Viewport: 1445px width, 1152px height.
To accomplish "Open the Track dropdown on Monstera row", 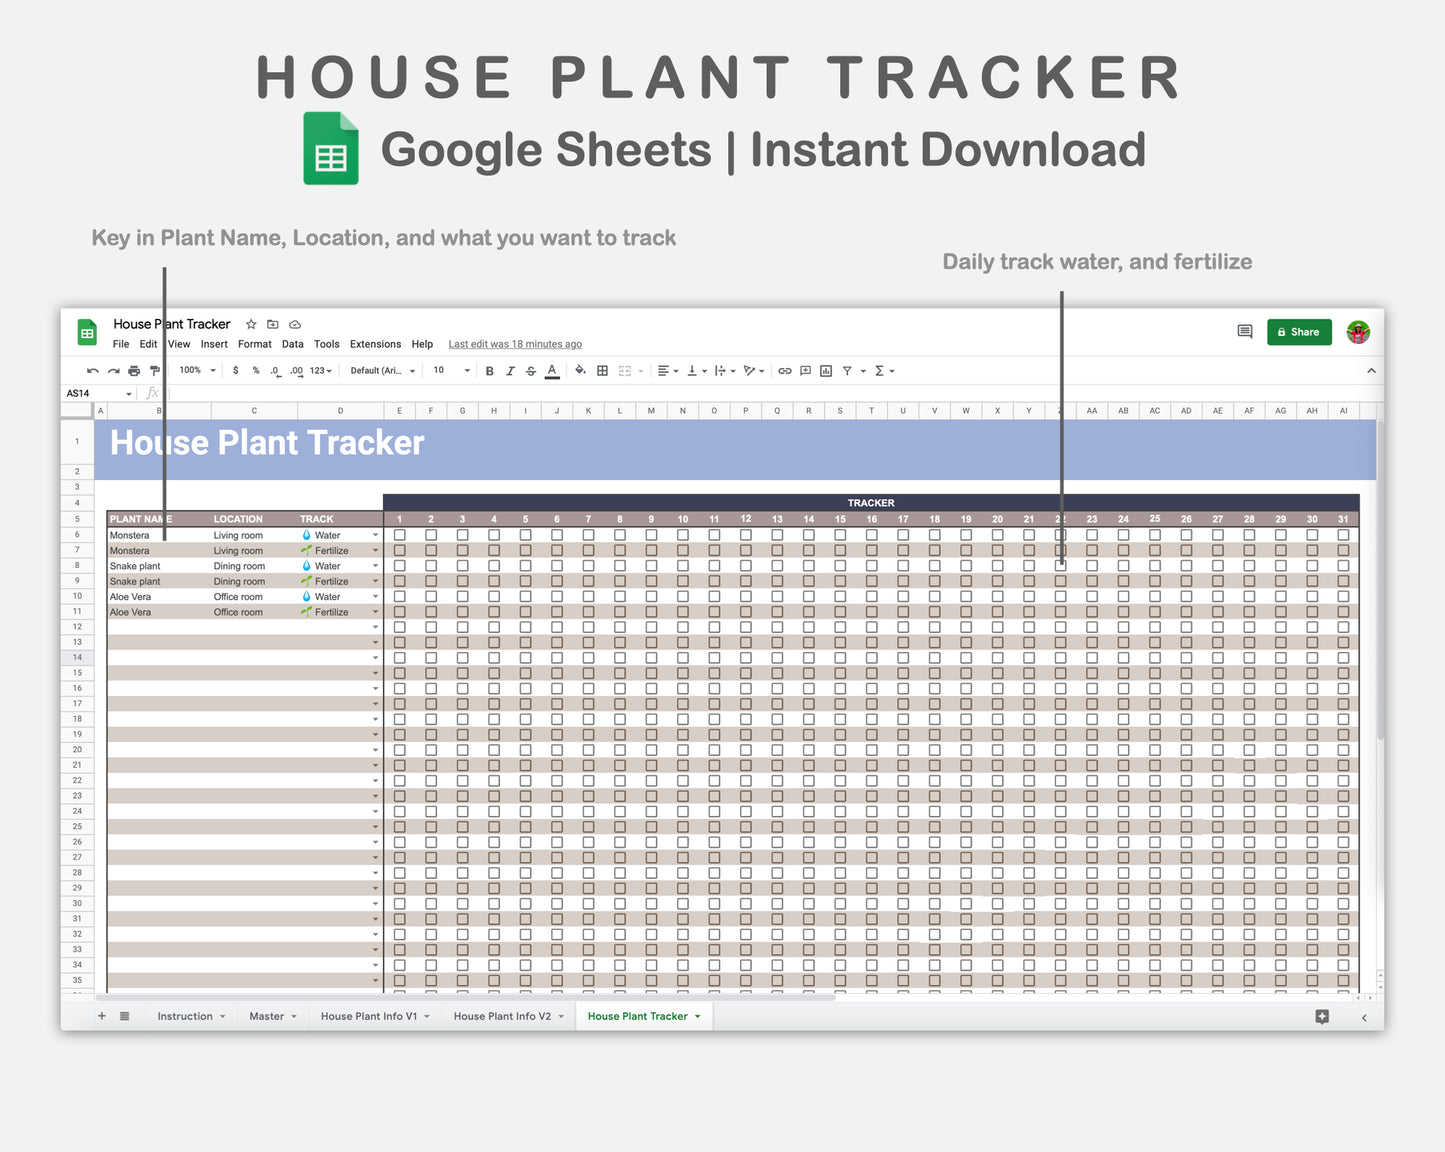I will pos(375,534).
